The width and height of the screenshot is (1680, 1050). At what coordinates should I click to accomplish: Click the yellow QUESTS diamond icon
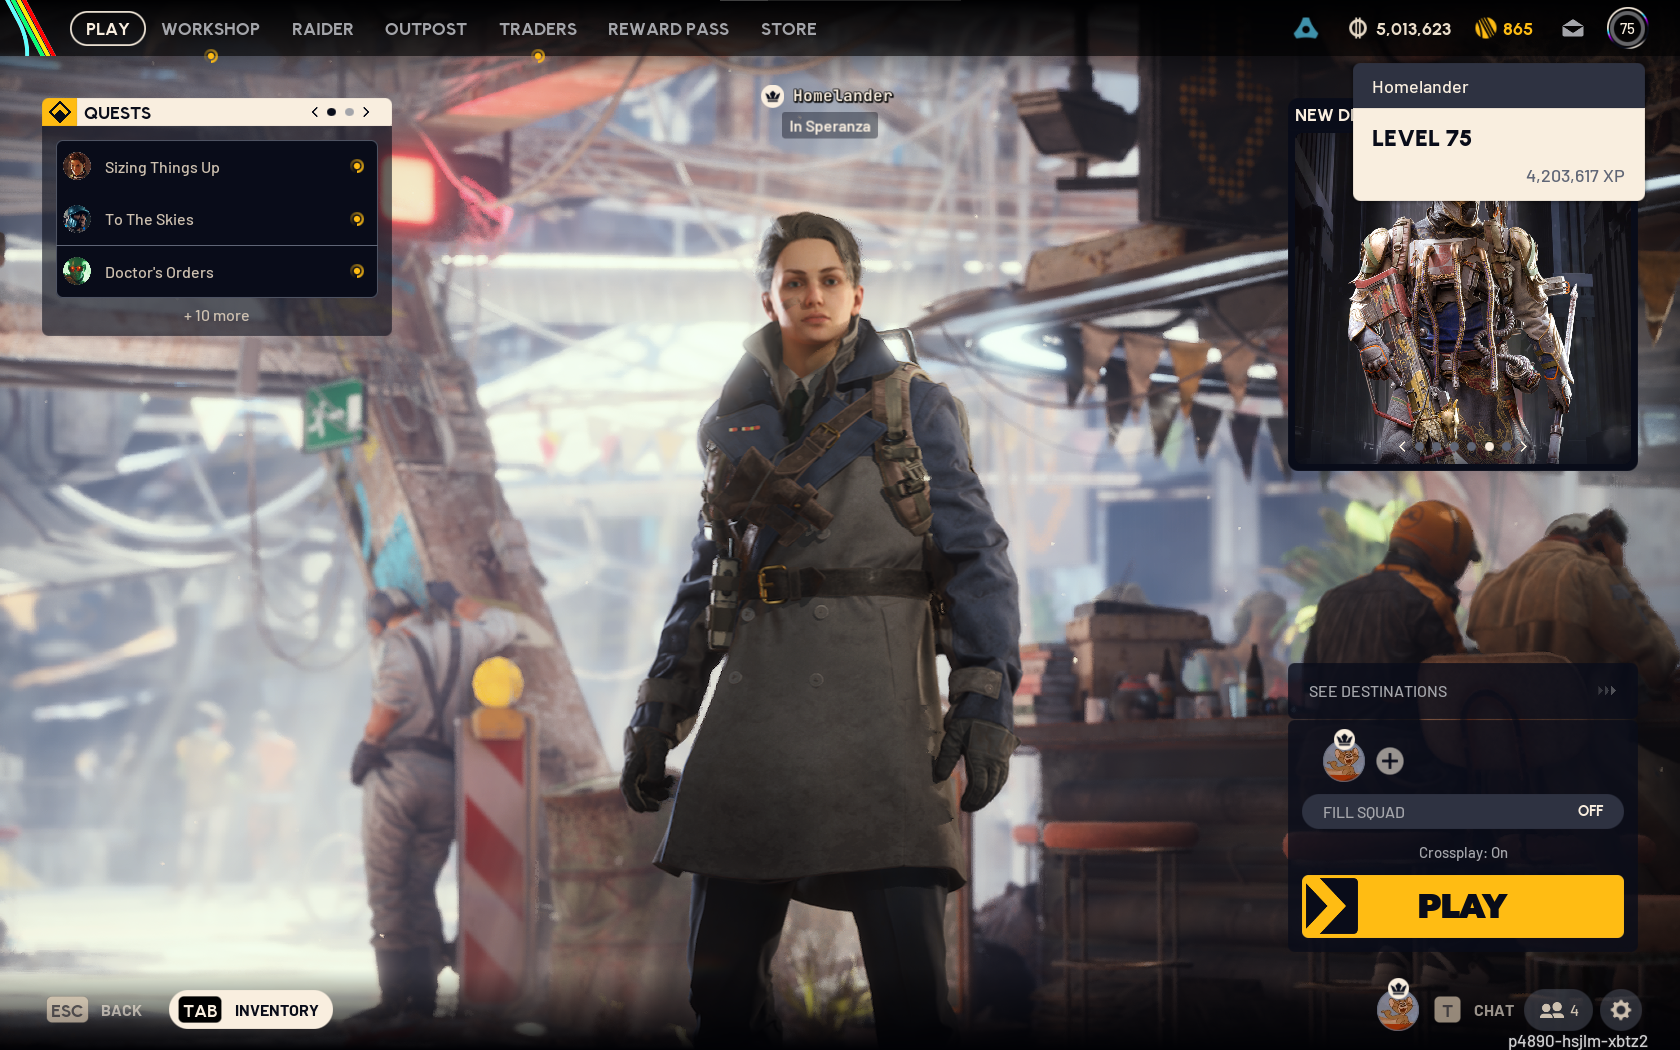[x=60, y=112]
